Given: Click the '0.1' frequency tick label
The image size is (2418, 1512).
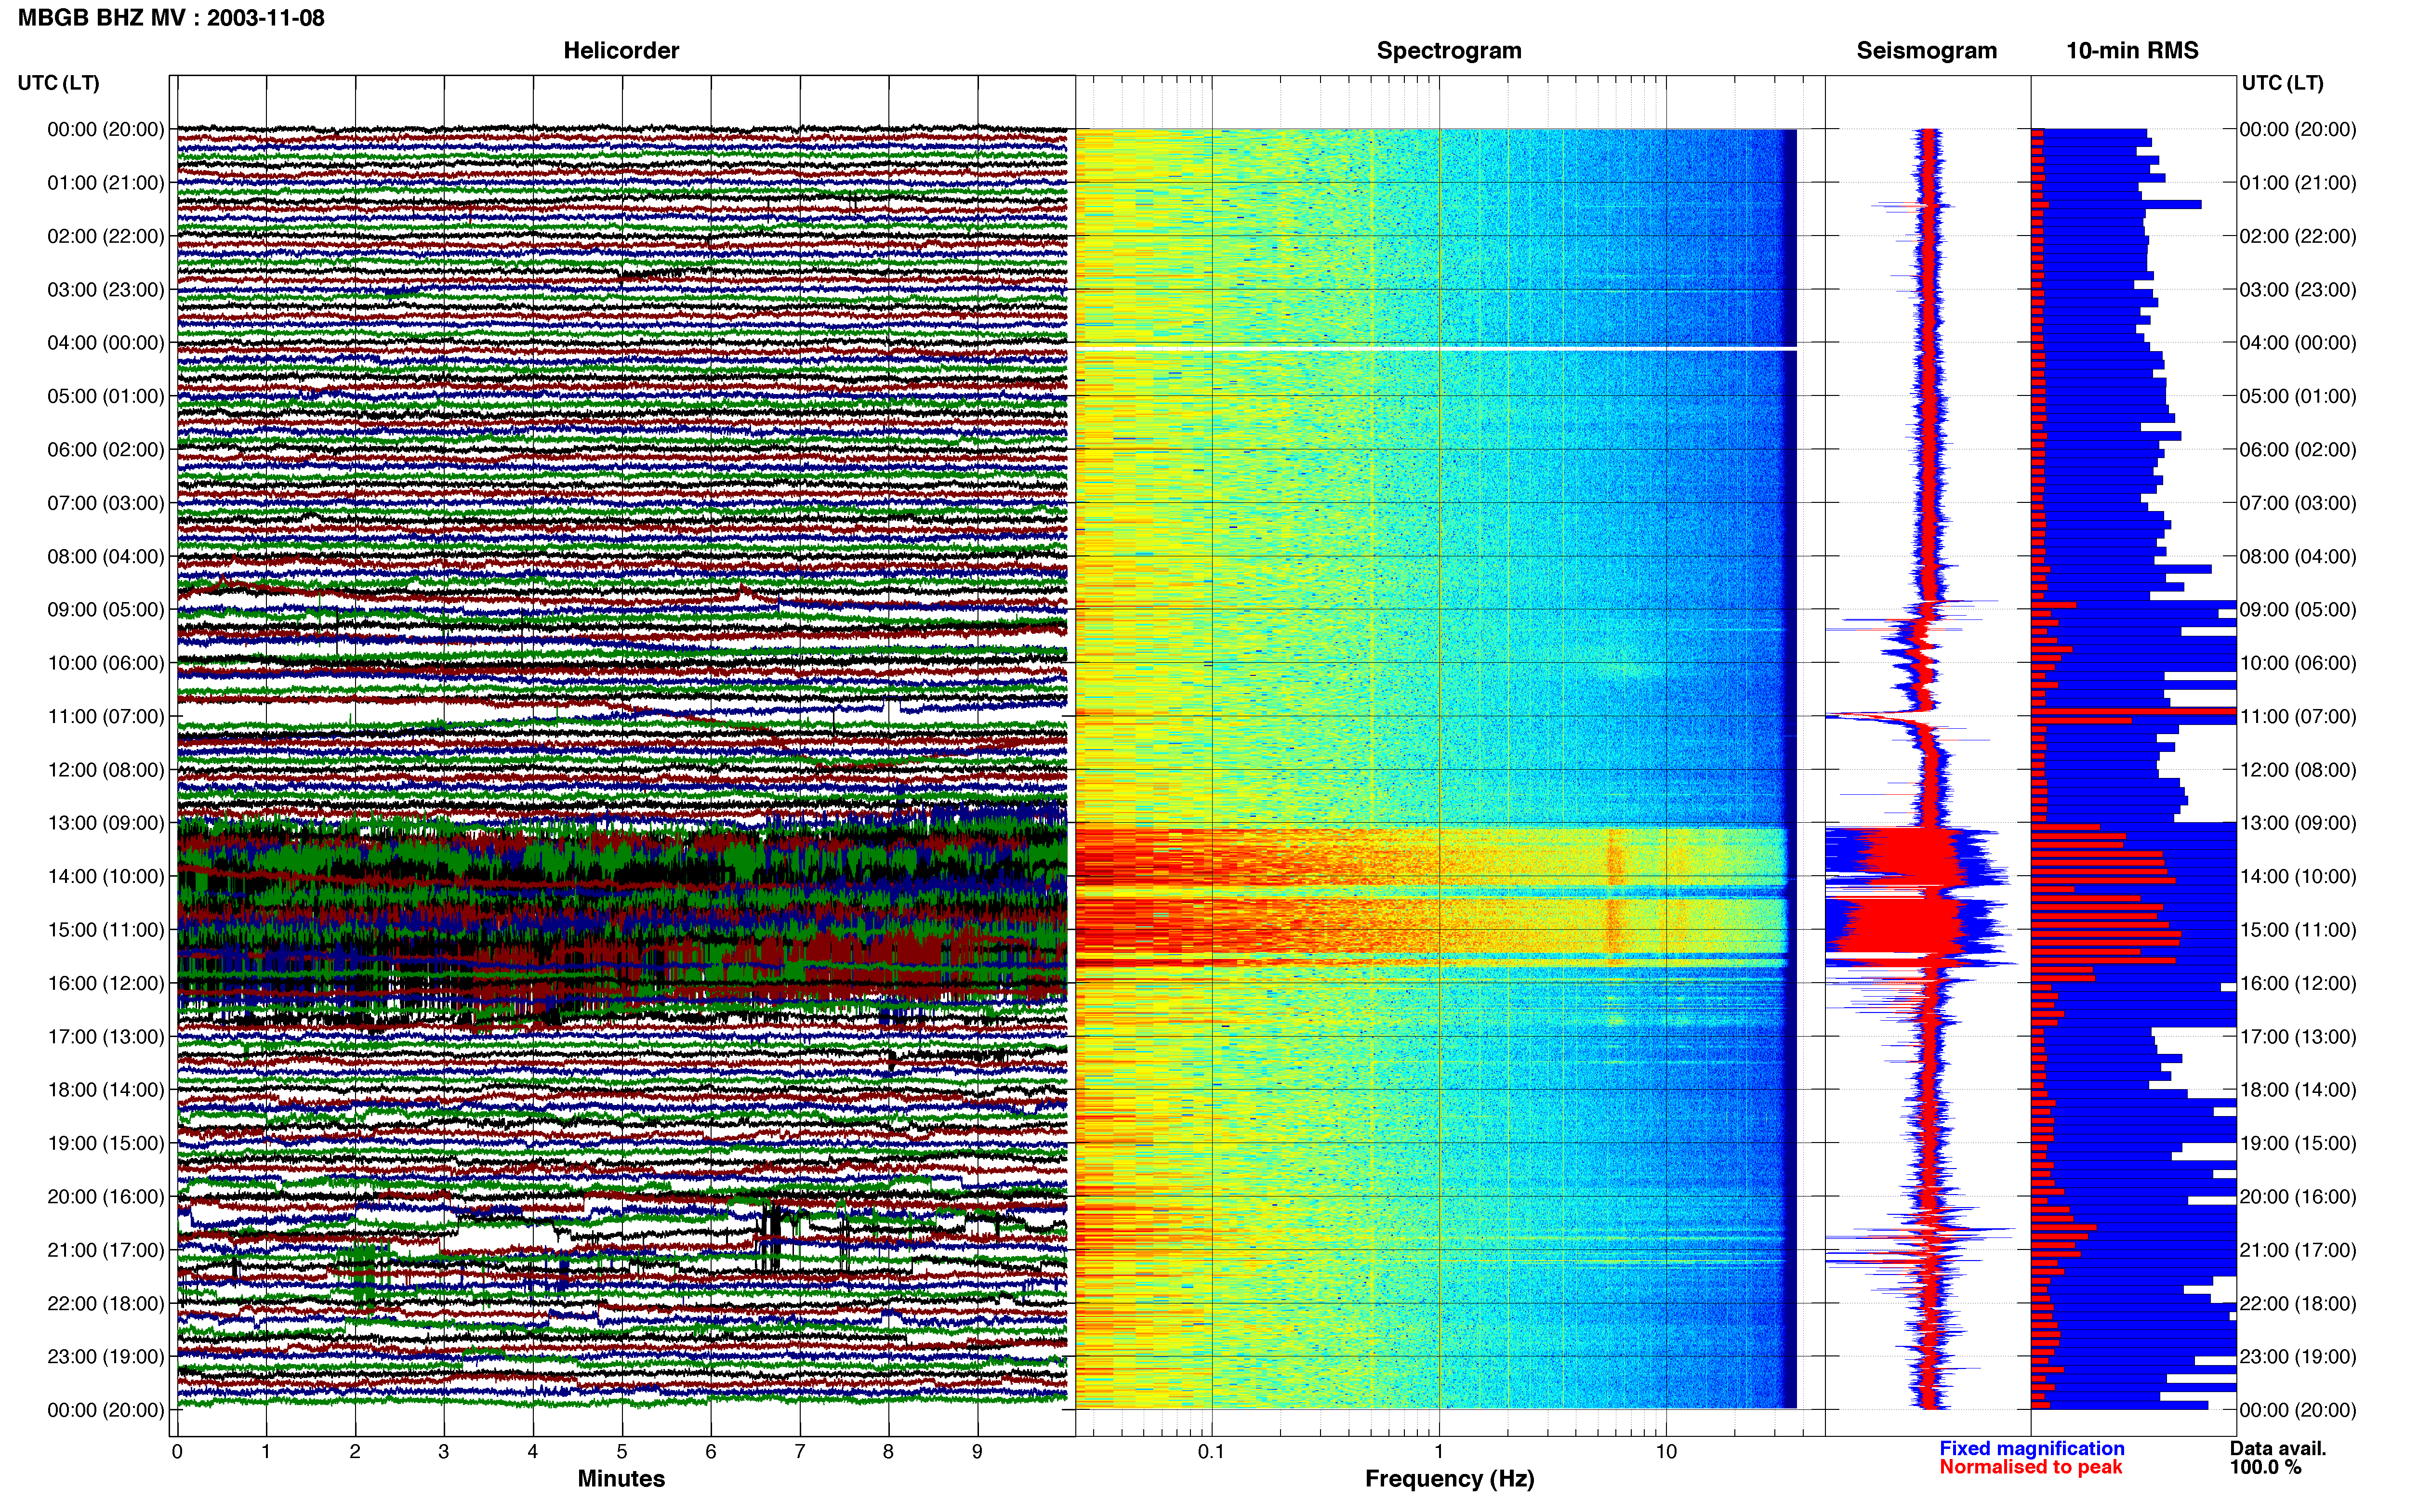Looking at the screenshot, I should tap(1211, 1451).
